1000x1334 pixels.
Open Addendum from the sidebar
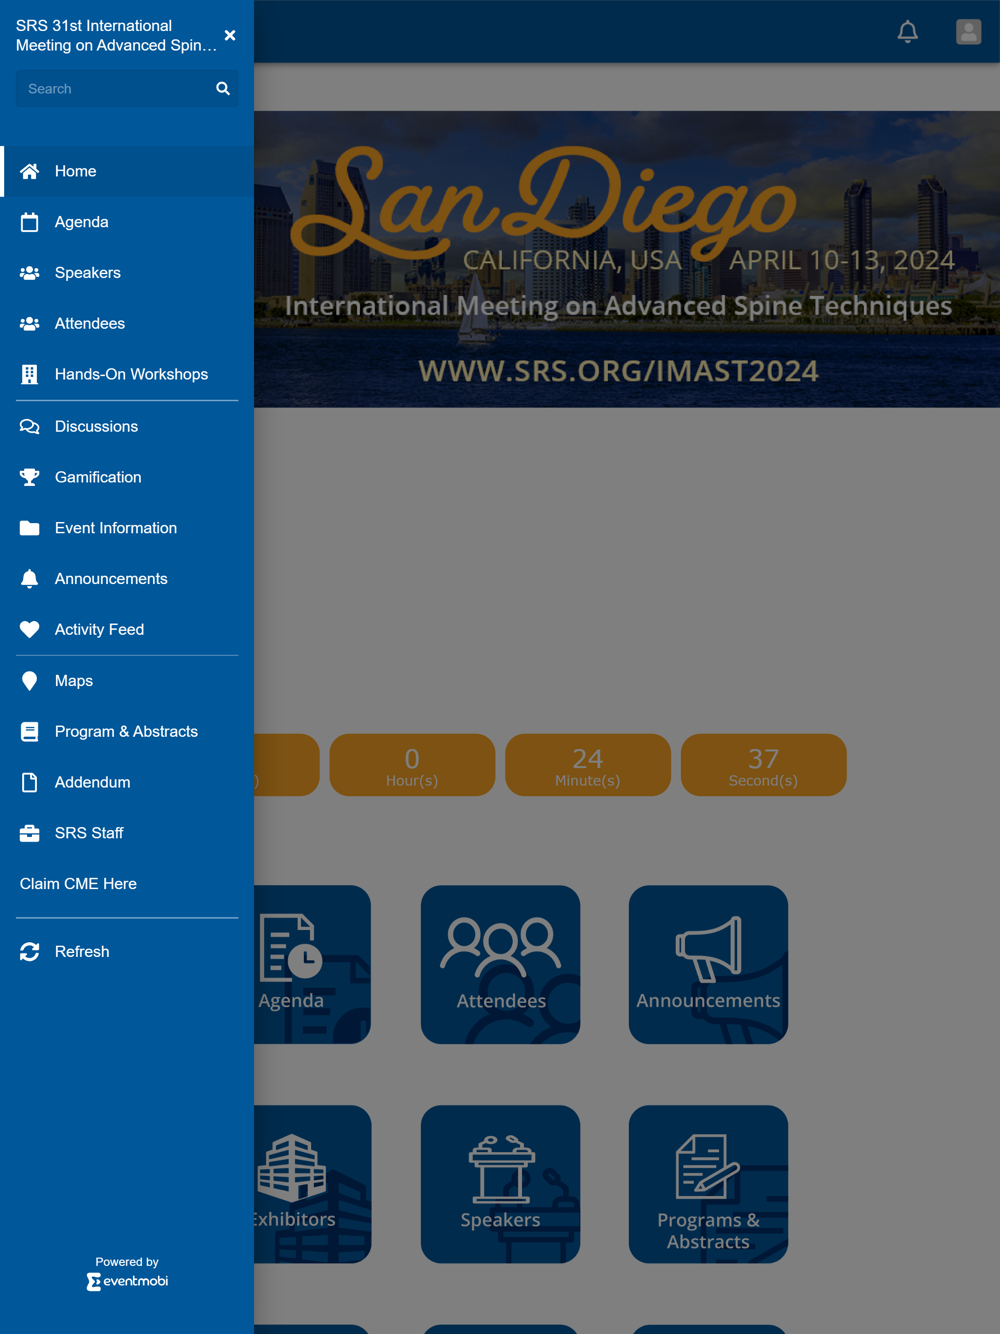(127, 783)
